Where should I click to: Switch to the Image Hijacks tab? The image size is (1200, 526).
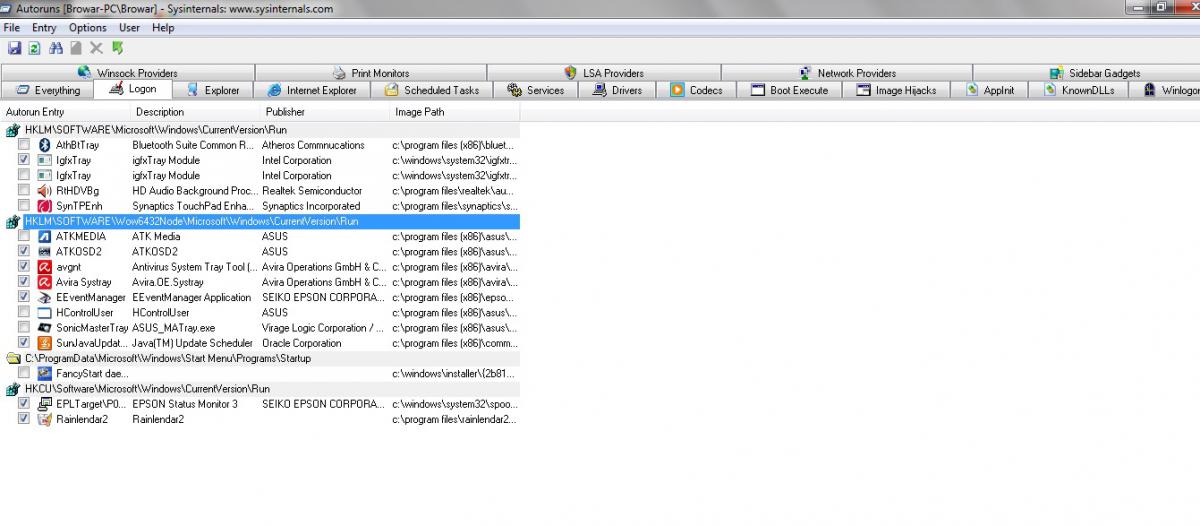click(x=896, y=90)
